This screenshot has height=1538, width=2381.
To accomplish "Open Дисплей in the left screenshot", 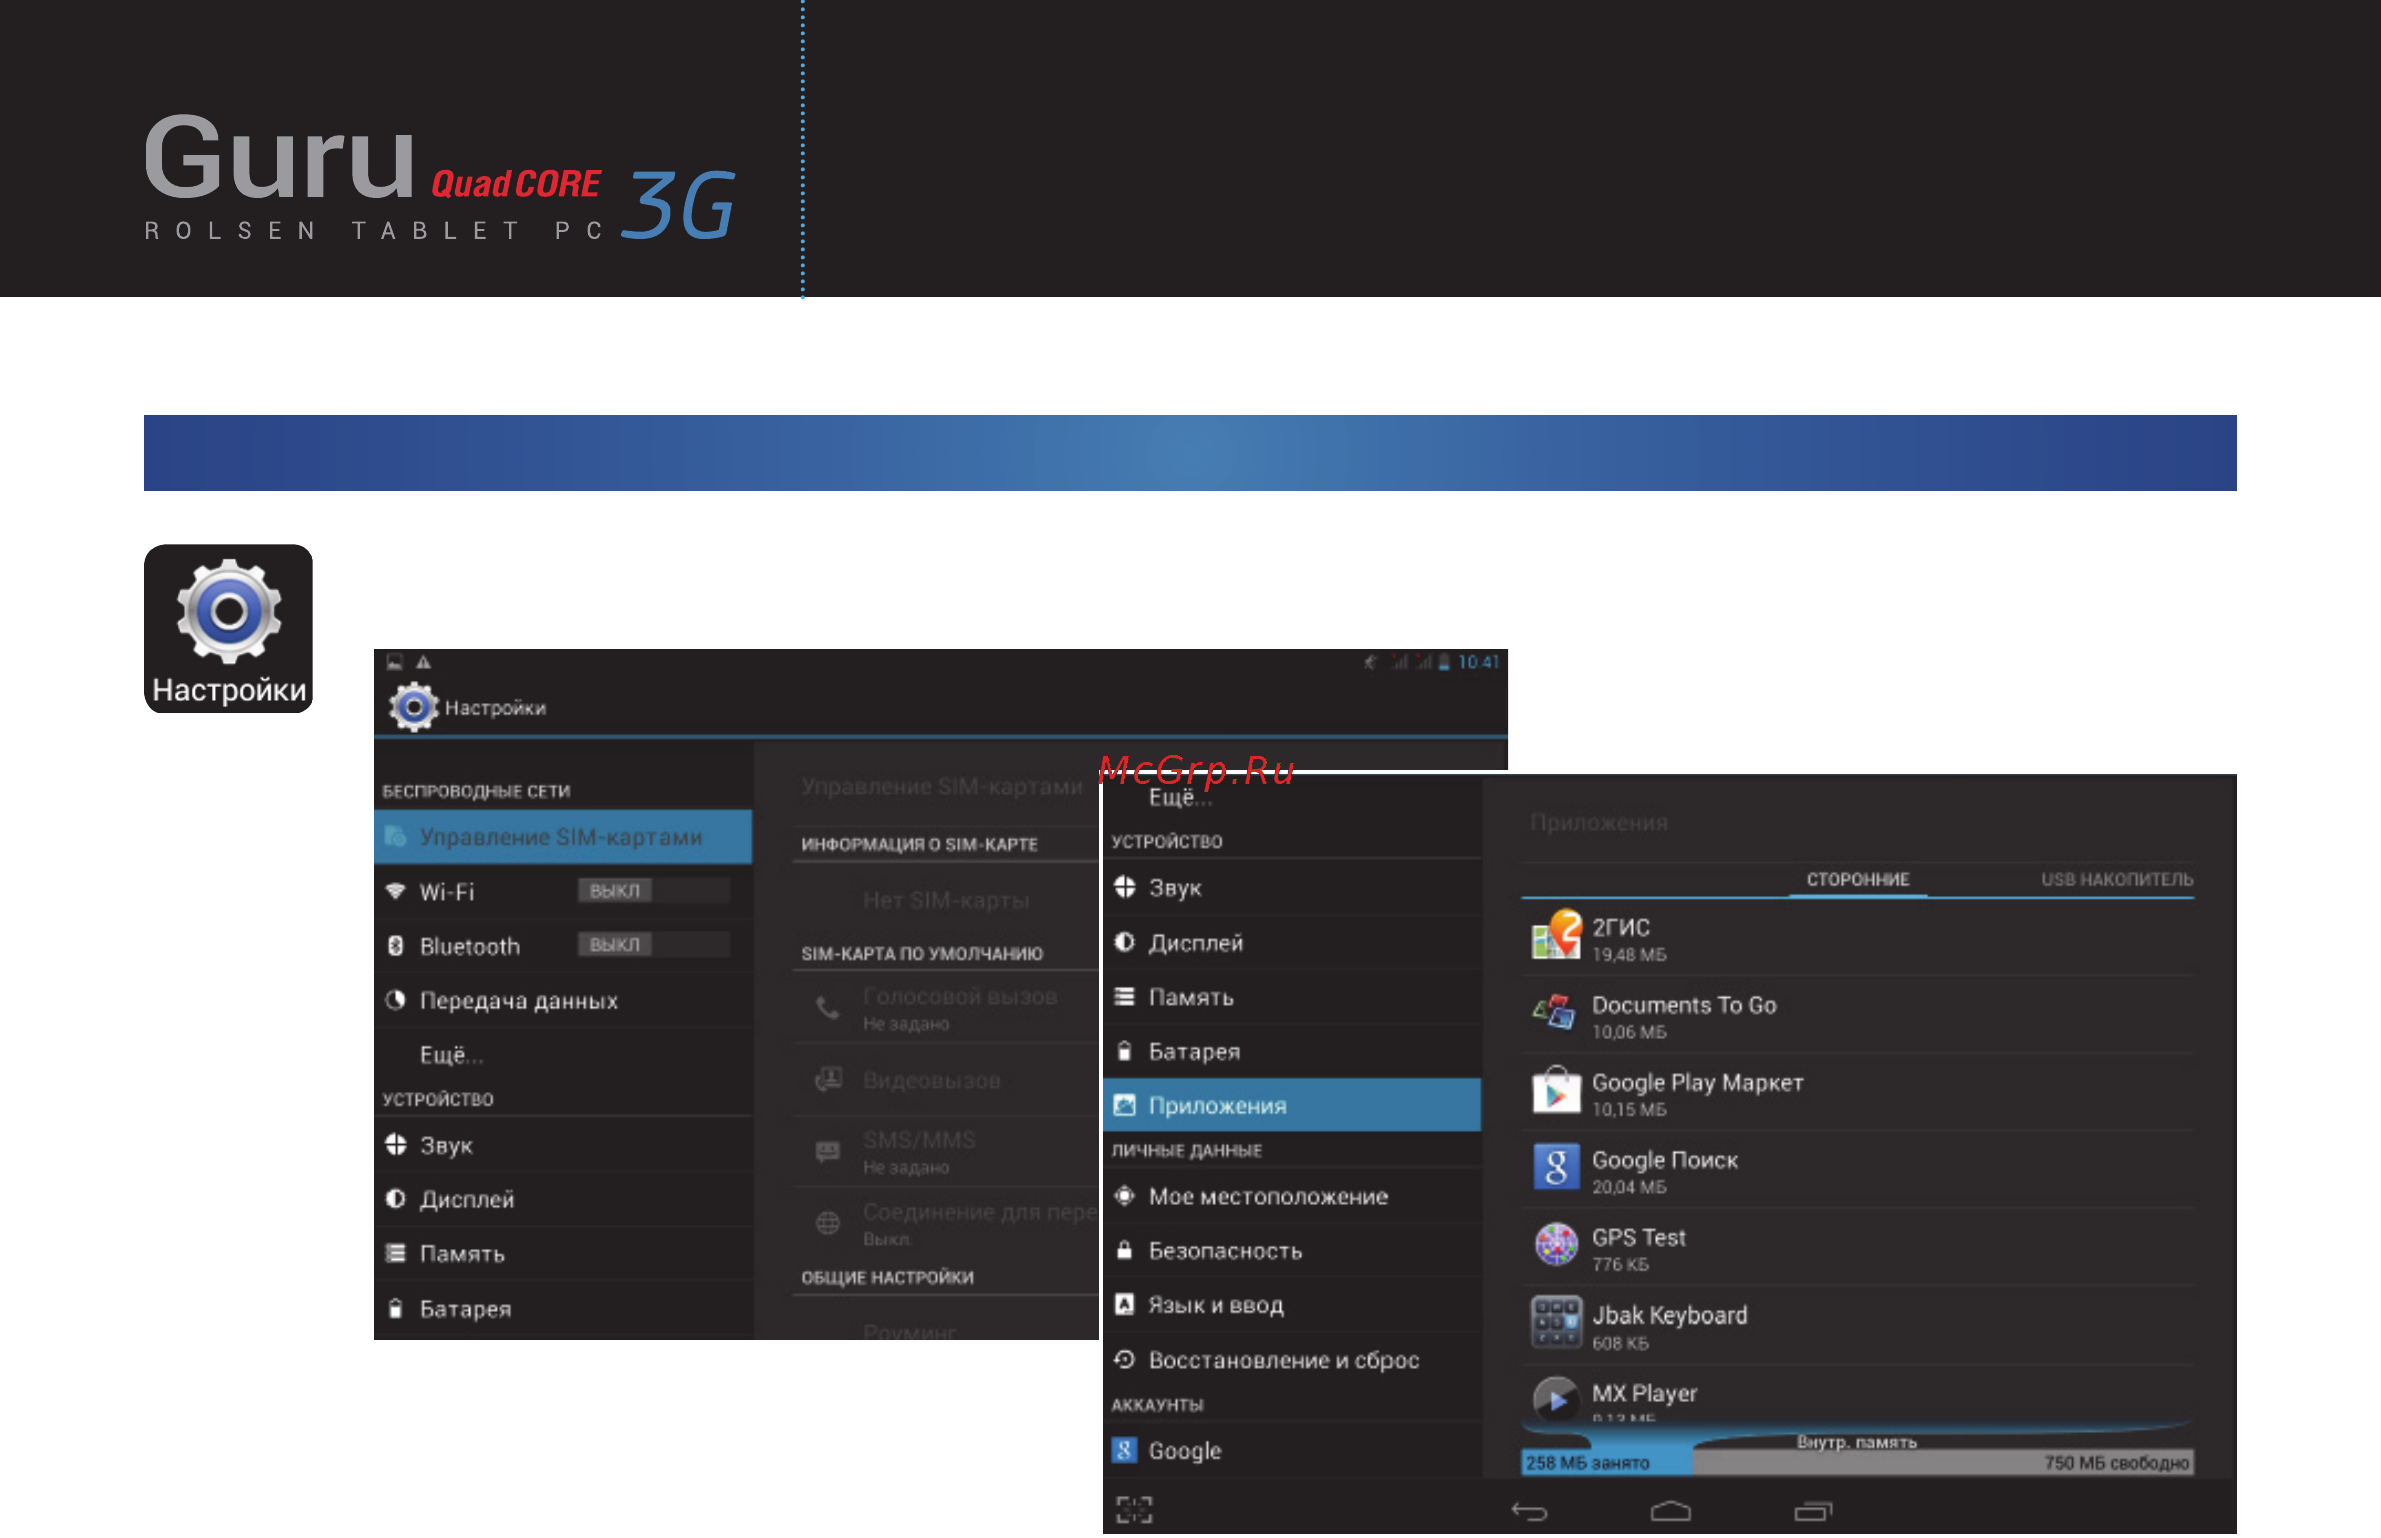I will tap(563, 1199).
